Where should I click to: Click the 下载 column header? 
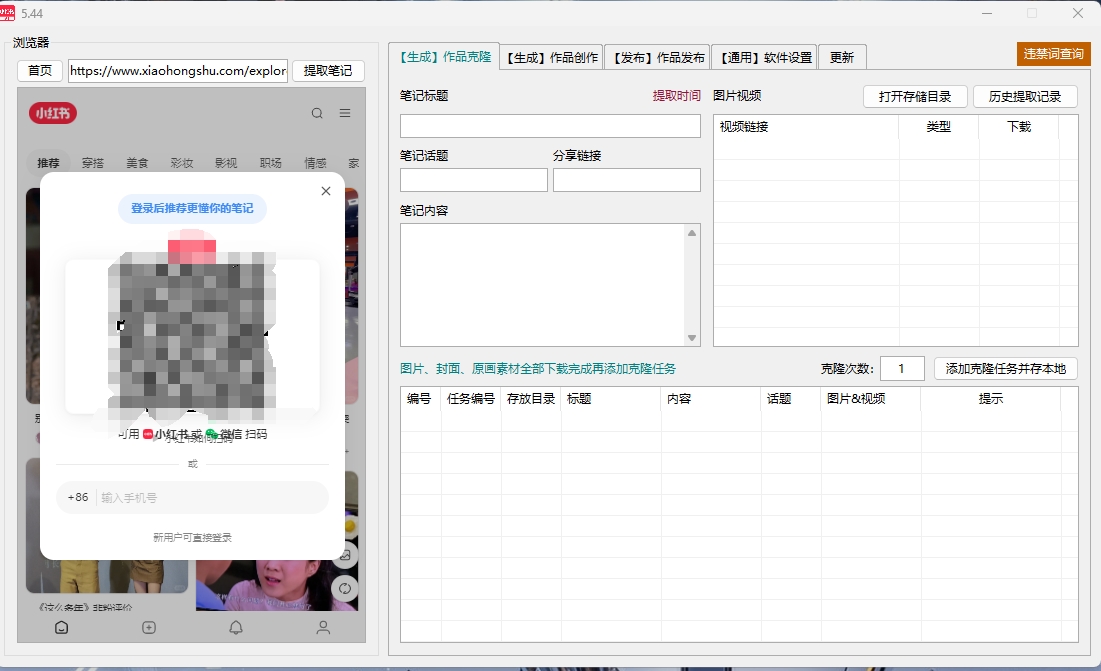coord(1019,126)
